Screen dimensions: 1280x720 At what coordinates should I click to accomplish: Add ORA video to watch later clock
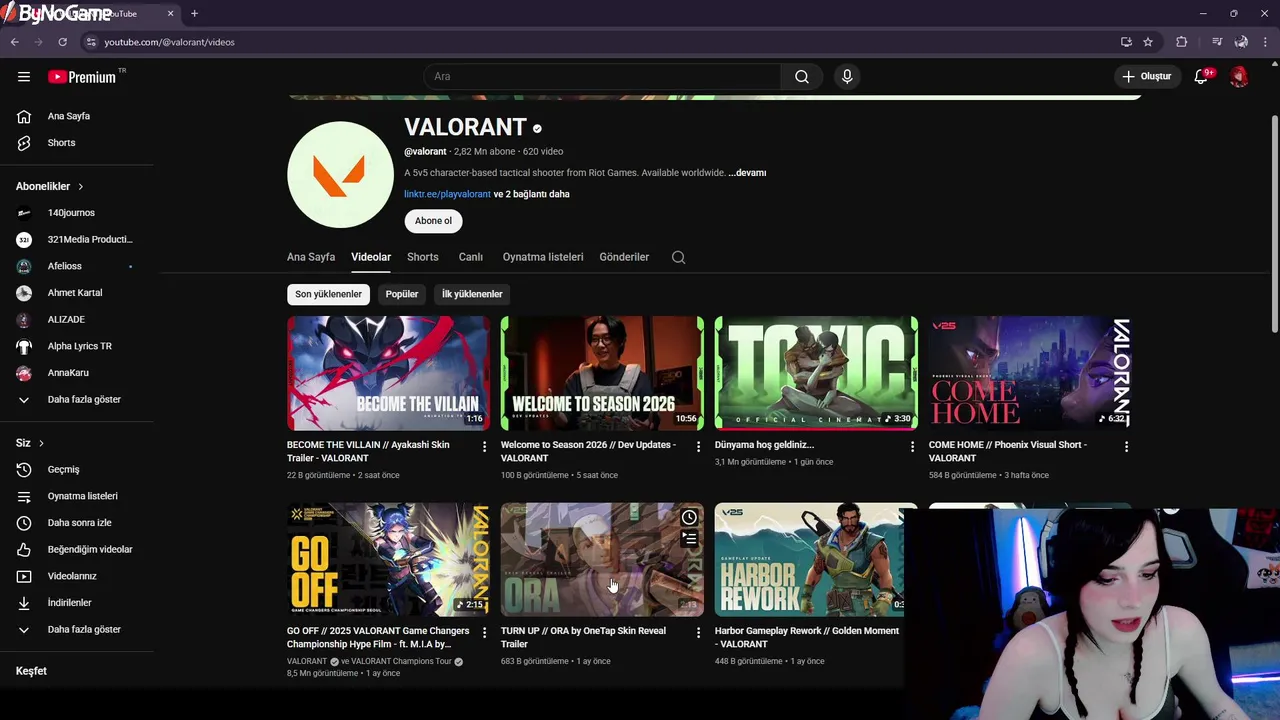[x=689, y=518]
